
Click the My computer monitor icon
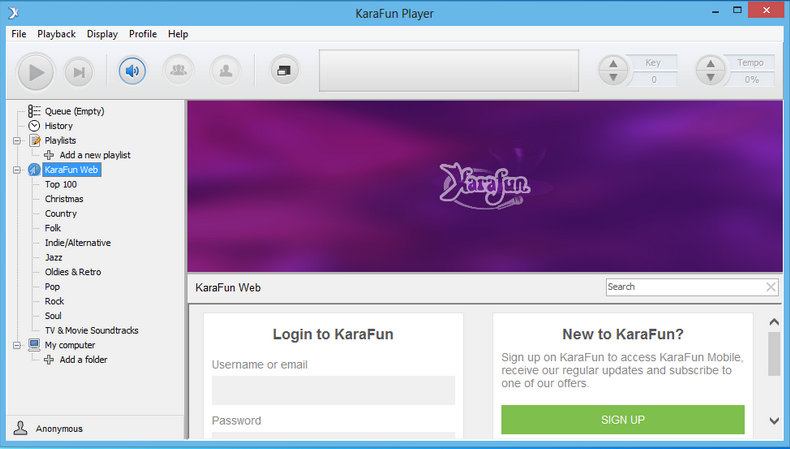click(34, 345)
